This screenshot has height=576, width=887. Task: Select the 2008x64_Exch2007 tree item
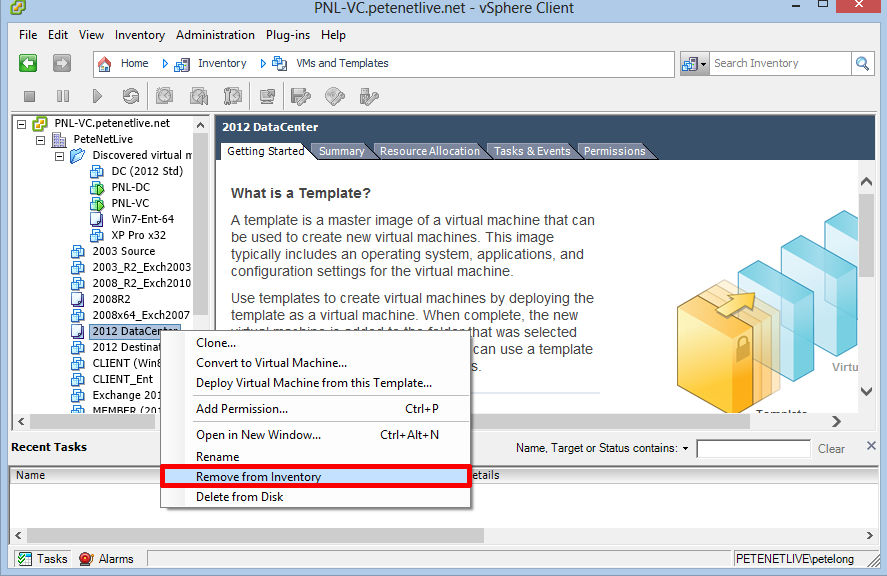pos(141,315)
